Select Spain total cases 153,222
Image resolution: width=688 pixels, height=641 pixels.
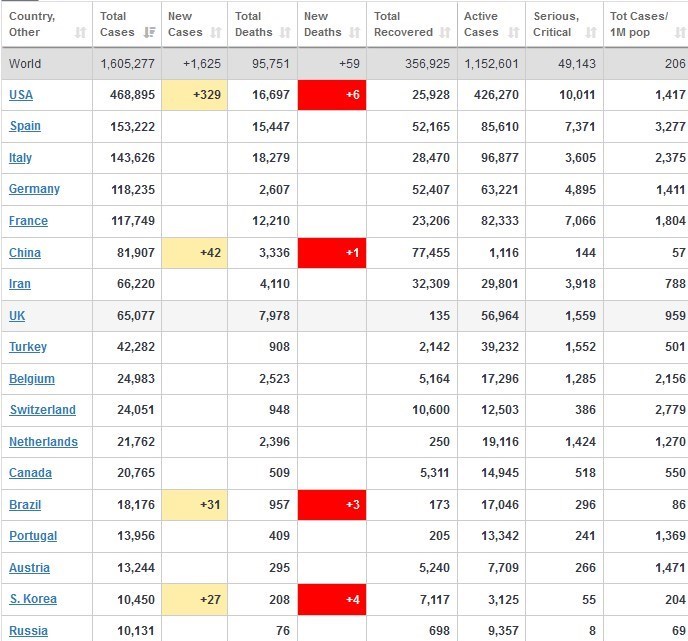[x=133, y=126]
